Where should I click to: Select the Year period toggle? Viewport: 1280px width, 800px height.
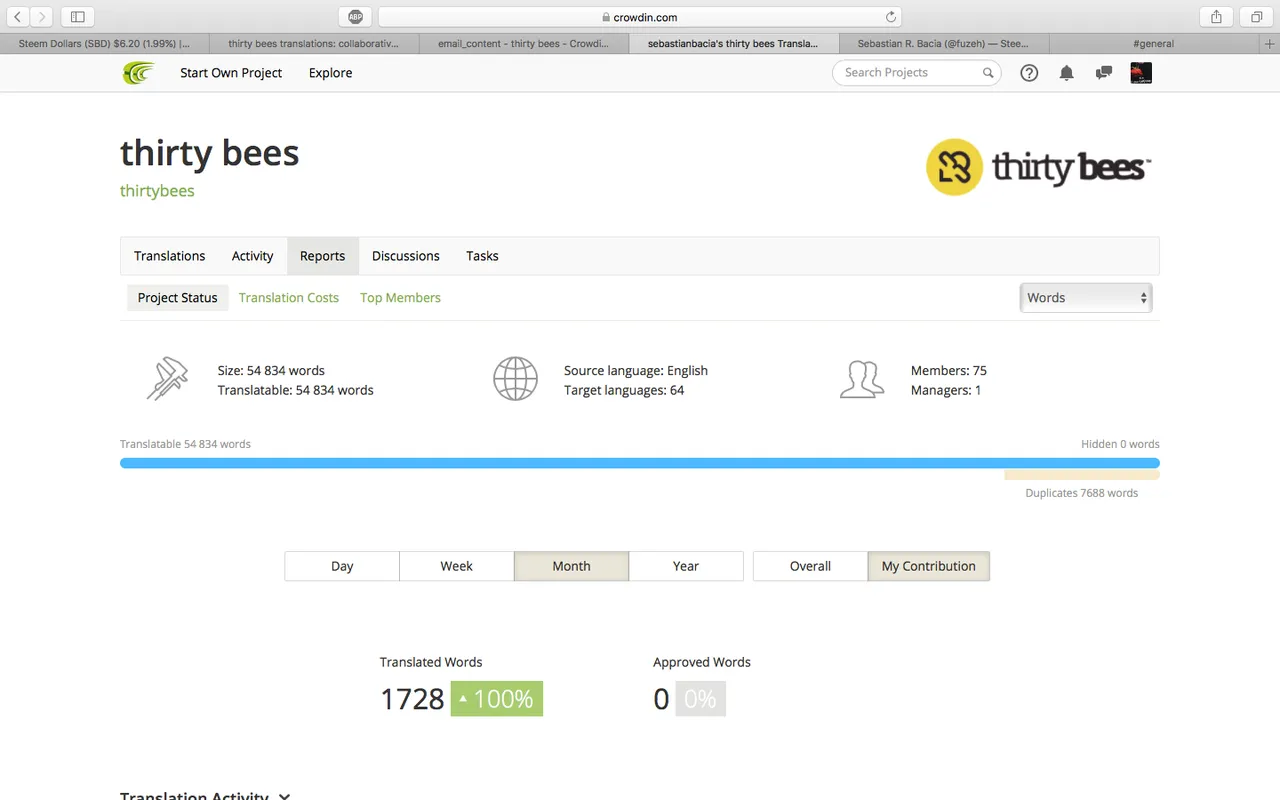(x=686, y=566)
